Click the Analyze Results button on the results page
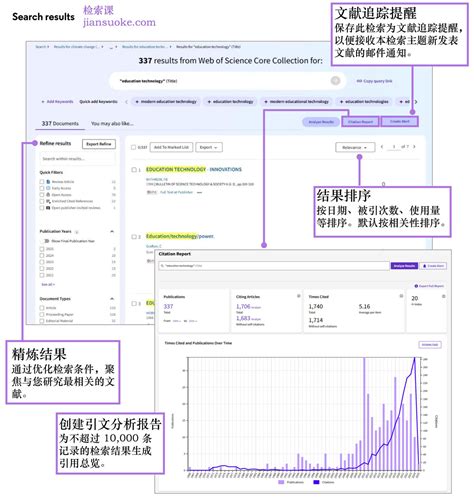 pos(321,122)
